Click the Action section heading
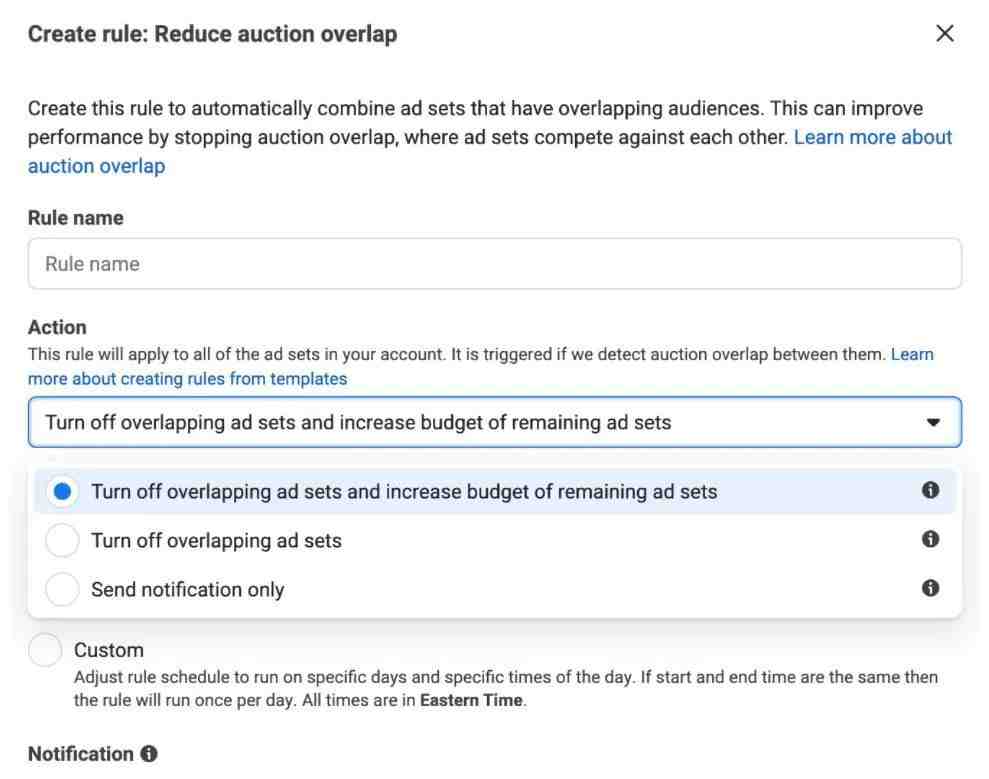Screen dimensions: 989x779 57,327
